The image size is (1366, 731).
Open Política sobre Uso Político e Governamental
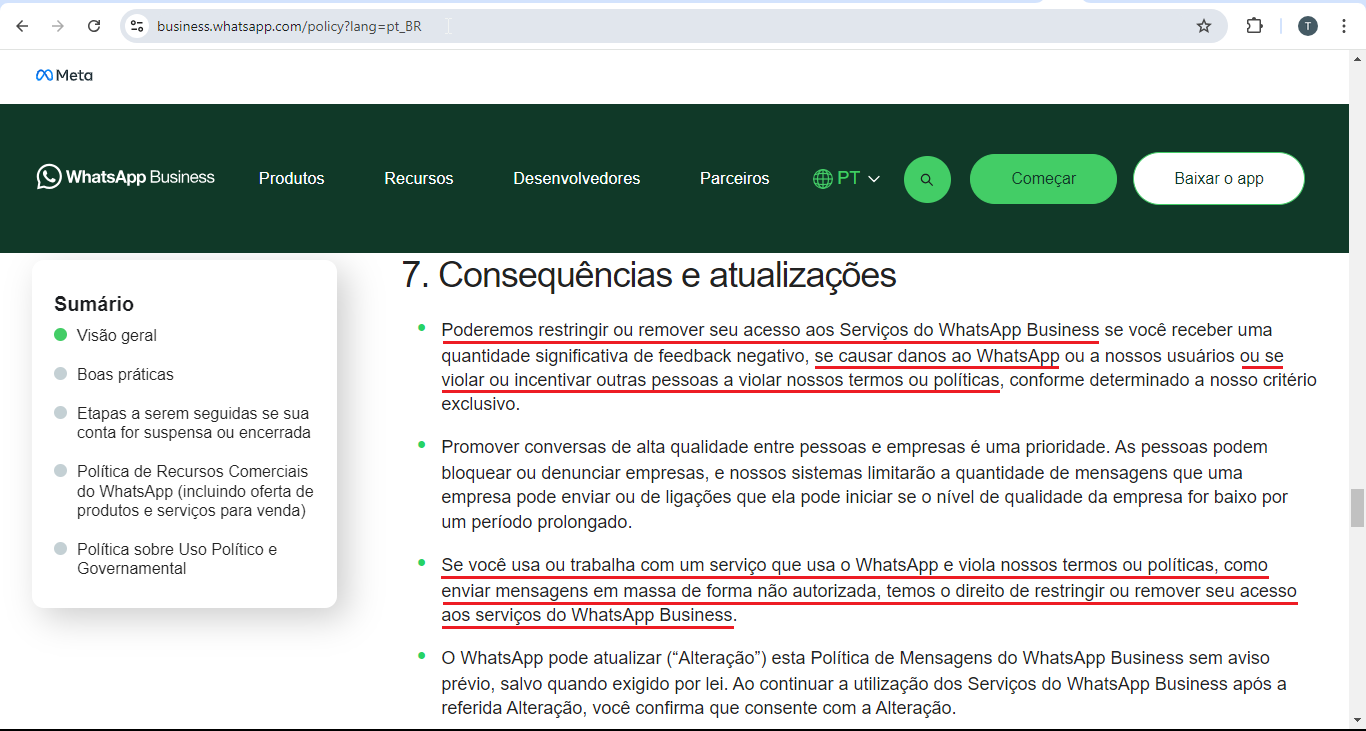(177, 559)
